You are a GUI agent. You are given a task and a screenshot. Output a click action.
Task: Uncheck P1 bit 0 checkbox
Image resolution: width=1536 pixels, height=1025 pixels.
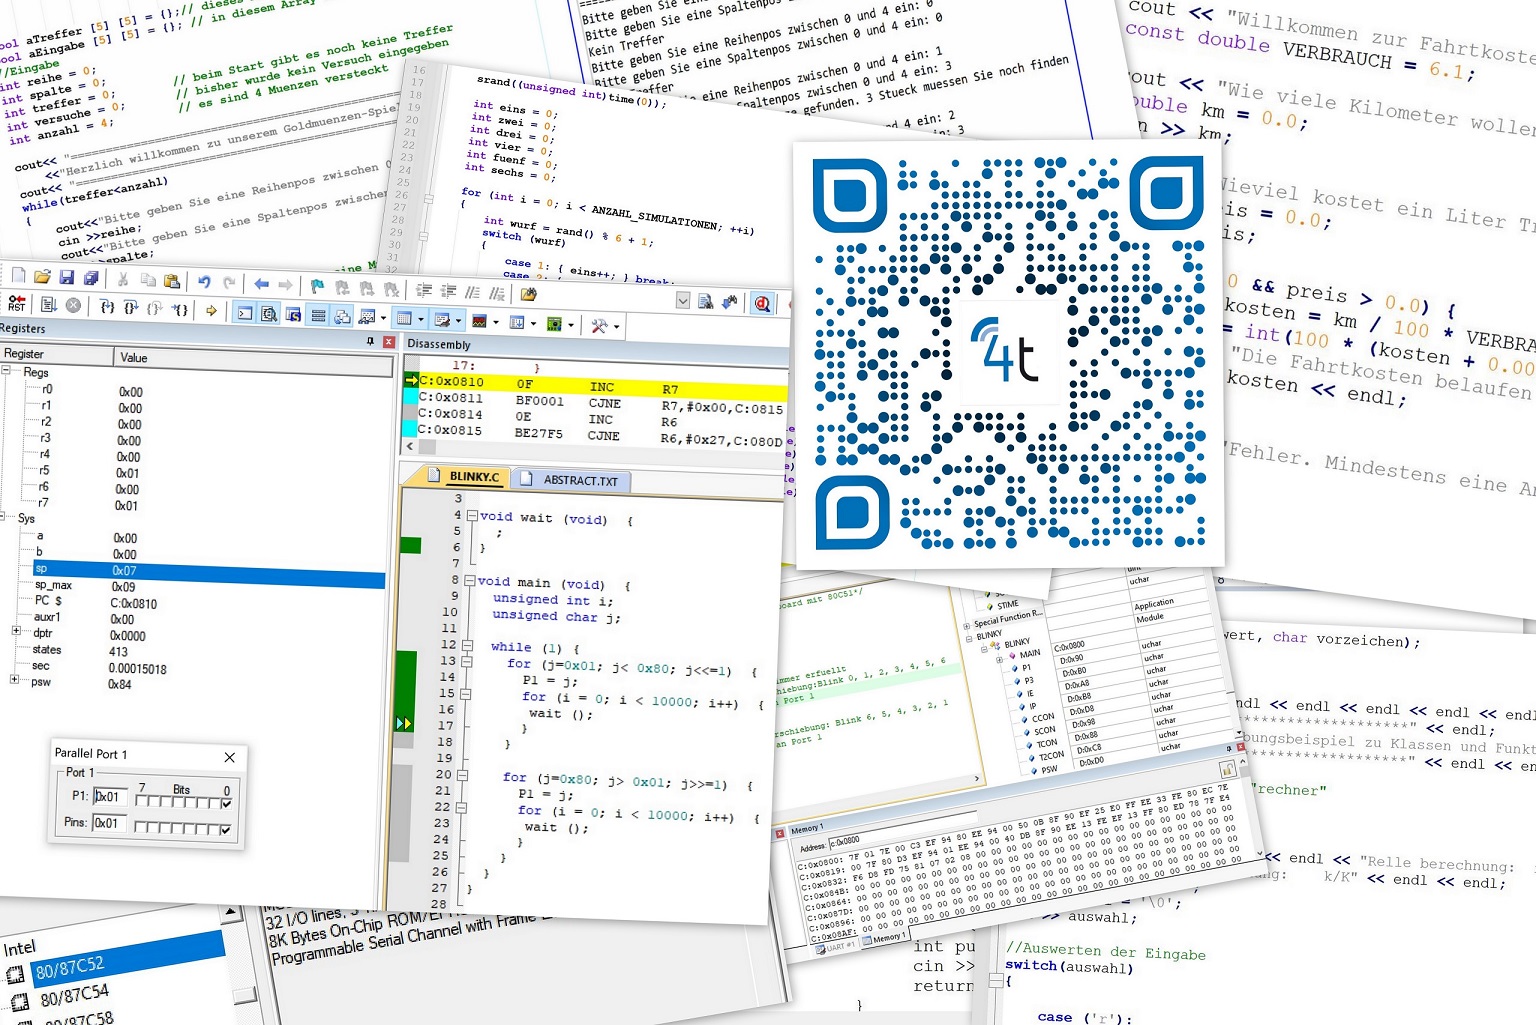click(x=227, y=804)
